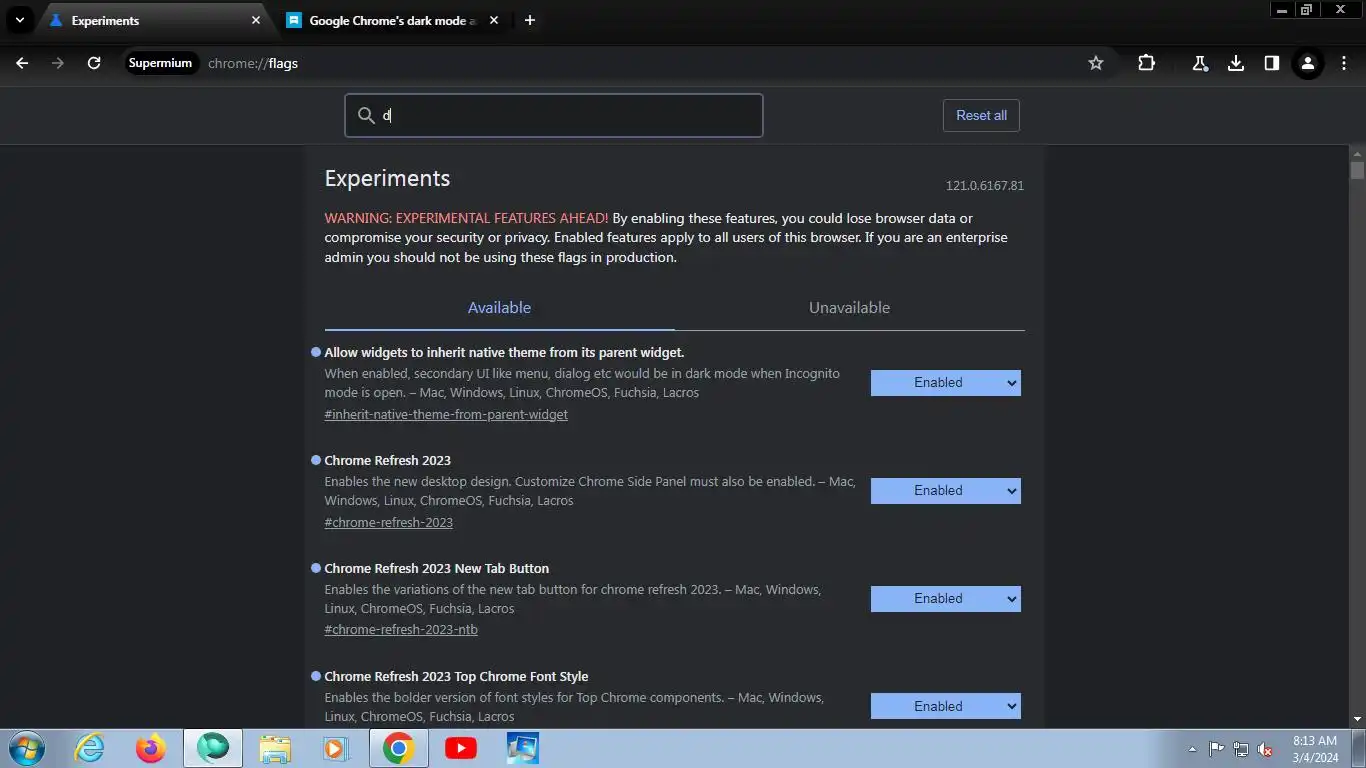Toggle the side panel icon

(x=1272, y=63)
